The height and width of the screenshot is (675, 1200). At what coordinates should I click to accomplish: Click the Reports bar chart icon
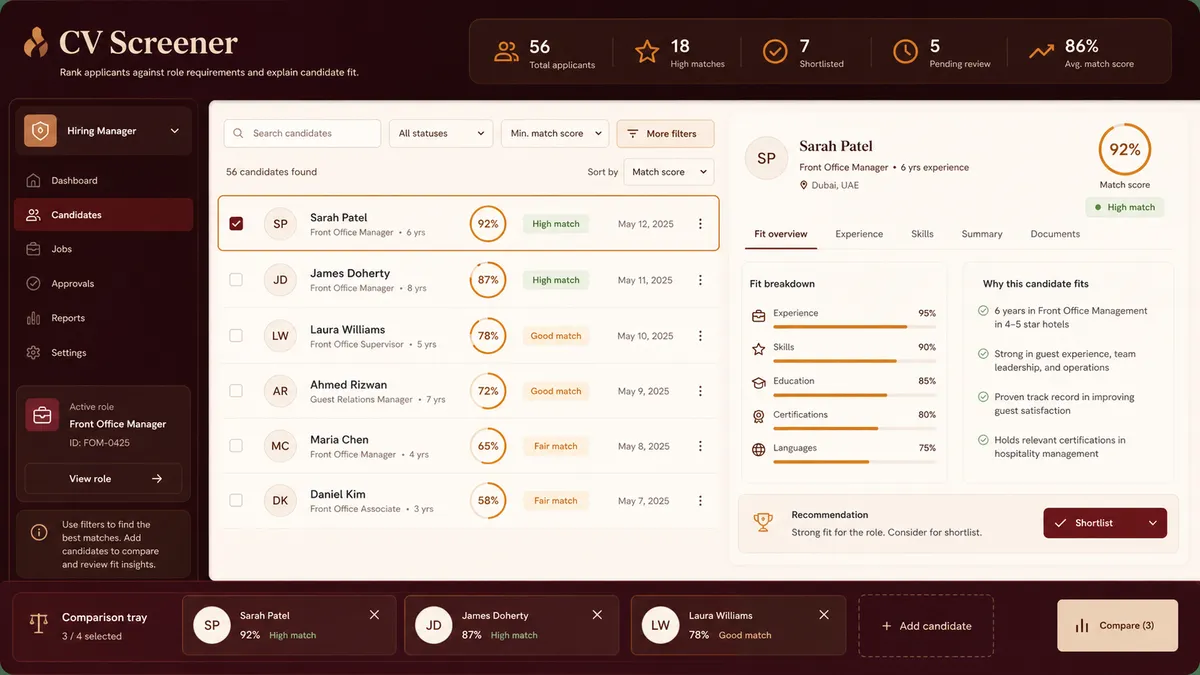[x=33, y=318]
